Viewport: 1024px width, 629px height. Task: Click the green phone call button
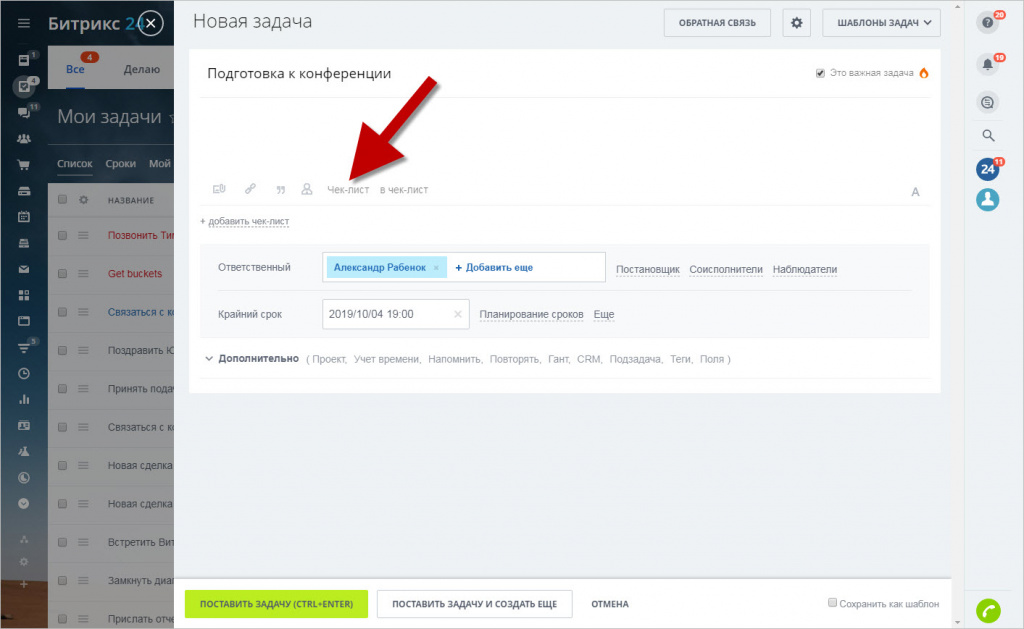988,610
